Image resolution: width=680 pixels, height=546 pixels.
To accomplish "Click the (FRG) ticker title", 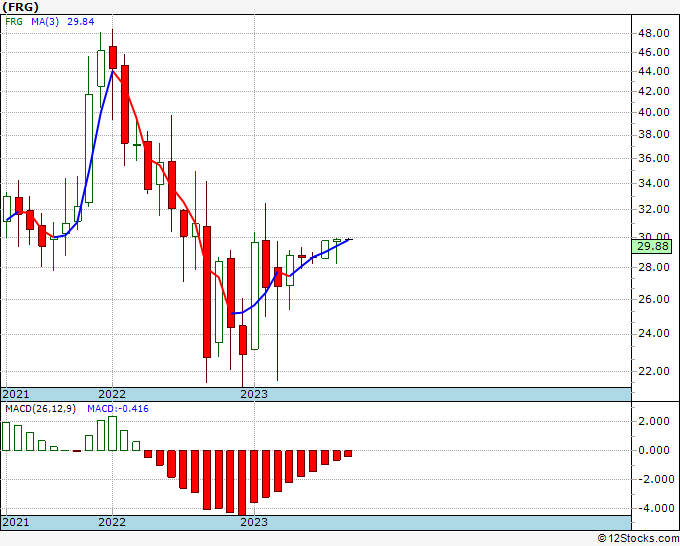I will [20, 7].
